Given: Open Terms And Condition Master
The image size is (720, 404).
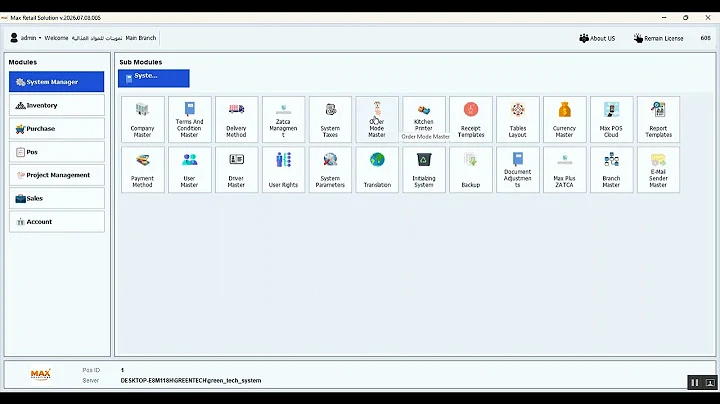Looking at the screenshot, I should click(x=189, y=119).
